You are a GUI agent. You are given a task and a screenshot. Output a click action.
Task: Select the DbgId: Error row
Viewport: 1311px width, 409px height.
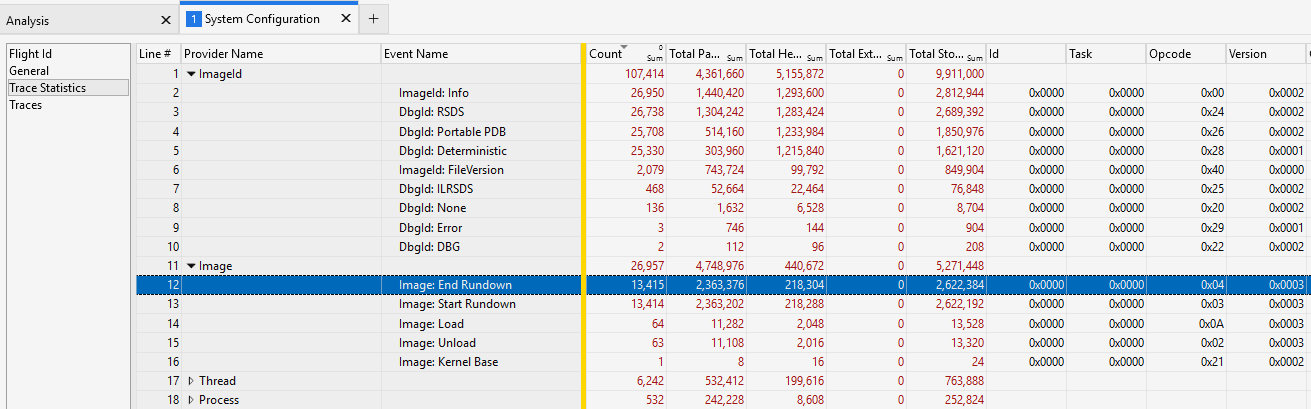[x=721, y=227]
